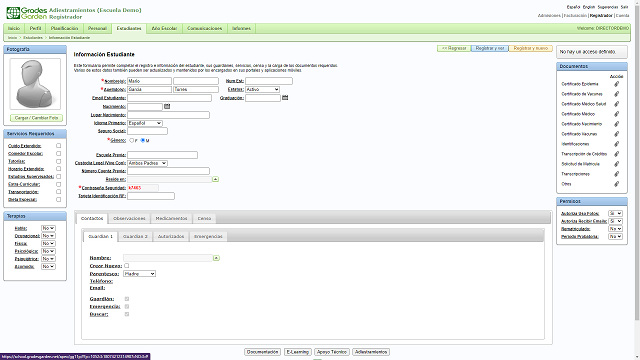Click paperclip beside Certificado Vacunas row
Viewport: 640px width, 360px height.
click(x=616, y=134)
